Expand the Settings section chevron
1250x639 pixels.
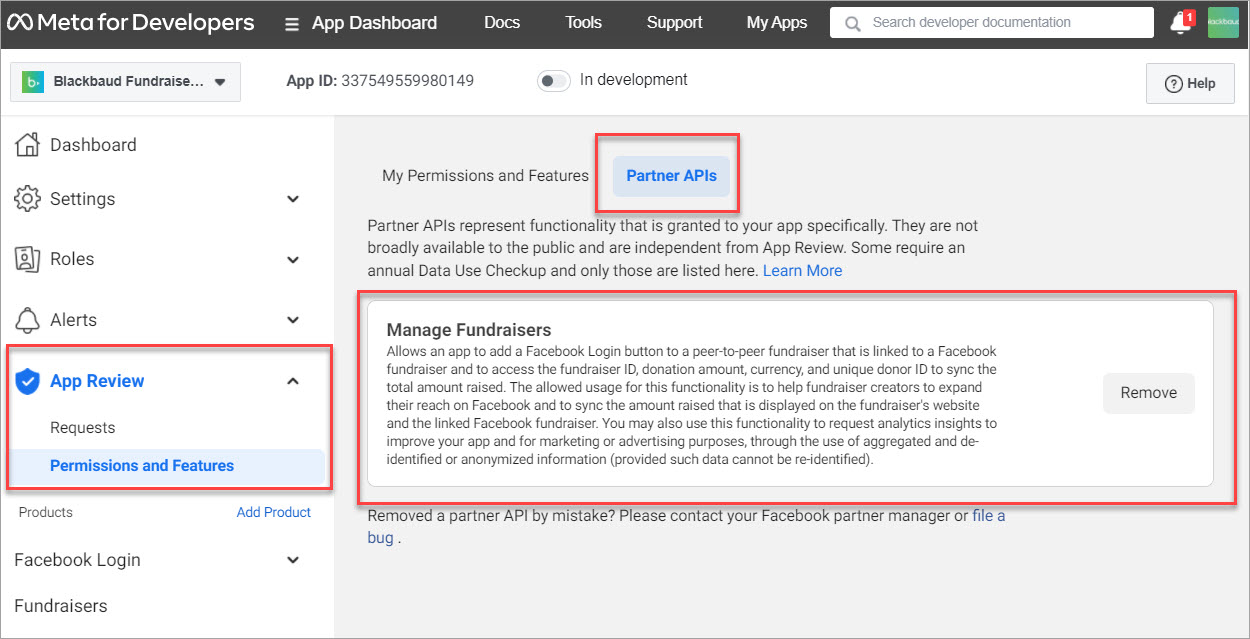click(293, 199)
